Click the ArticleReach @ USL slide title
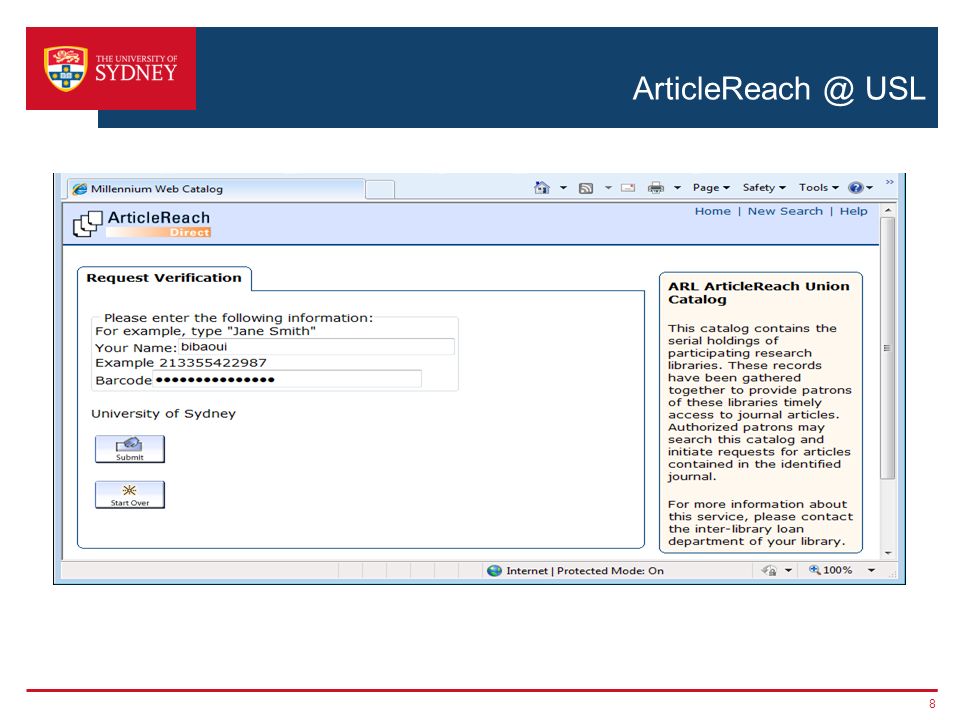This screenshot has width=960, height=720. (x=779, y=89)
